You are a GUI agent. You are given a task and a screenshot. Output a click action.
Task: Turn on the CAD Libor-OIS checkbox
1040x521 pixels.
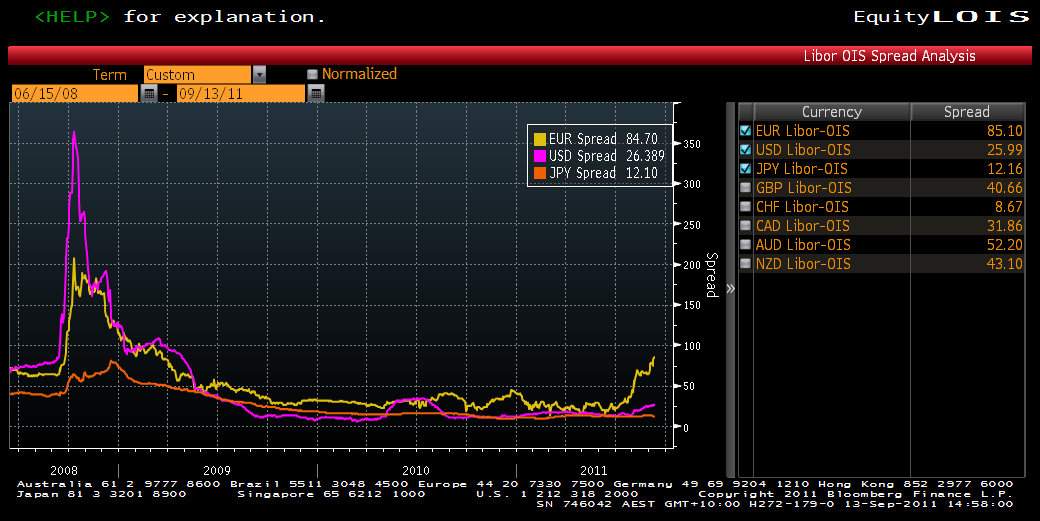tap(745, 226)
